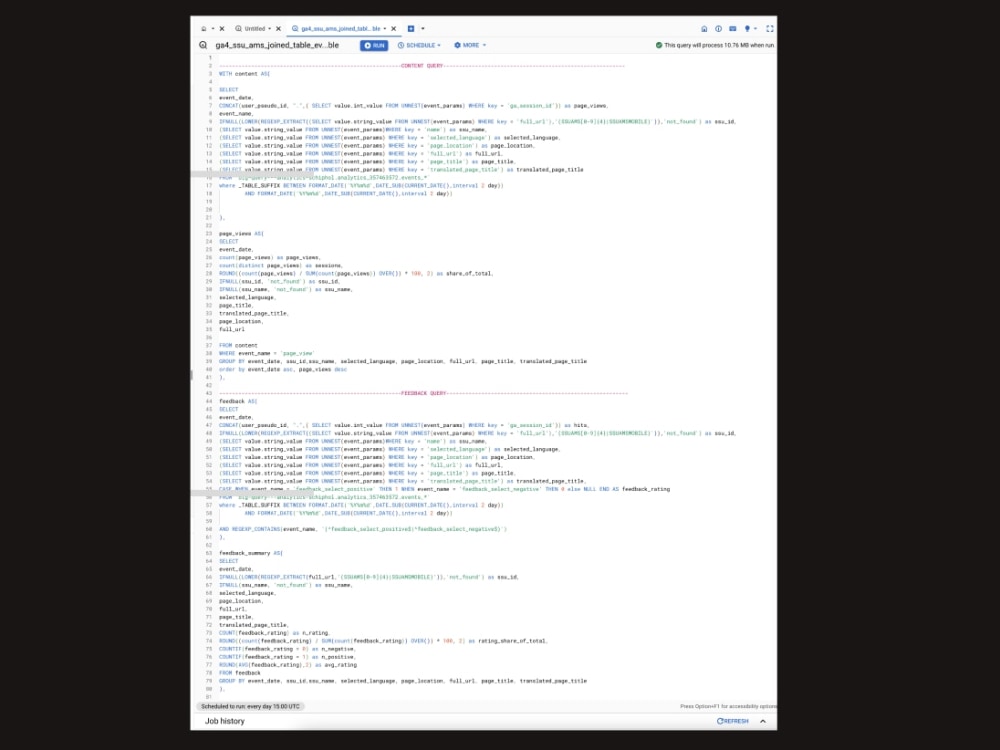Click the home icon in the top bar
This screenshot has width=1000, height=750.
coord(705,29)
